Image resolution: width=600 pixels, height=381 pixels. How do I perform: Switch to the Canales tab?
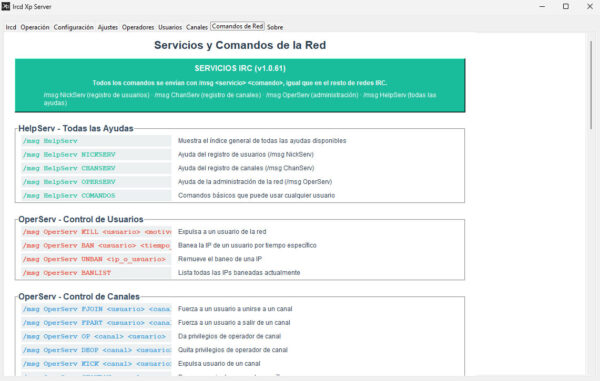click(197, 27)
